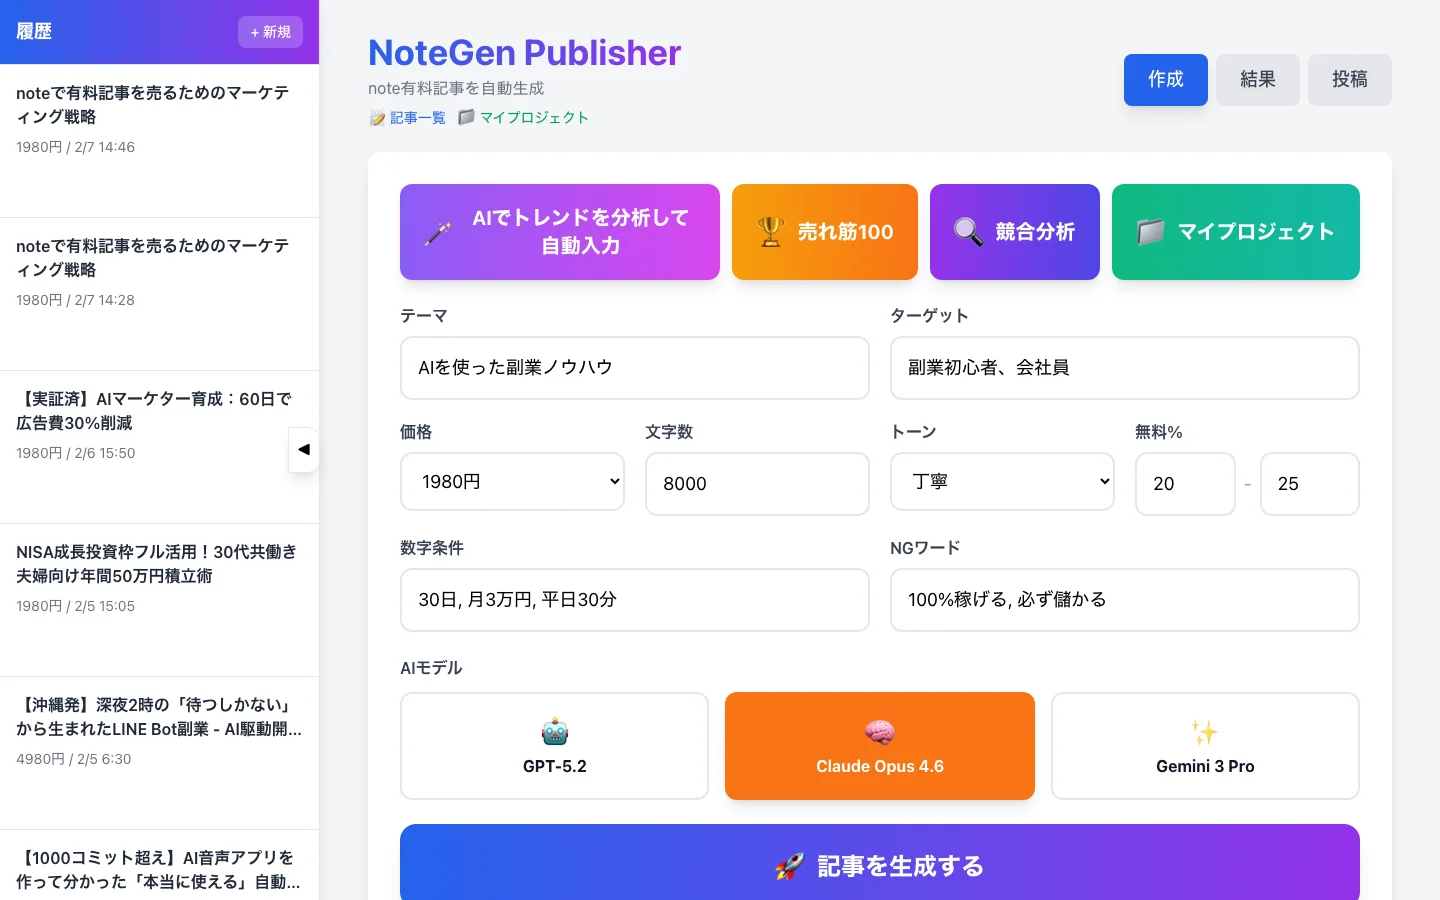The height and width of the screenshot is (900, 1440).
Task: Launch competitor analysis via the magnifier icon
Action: point(967,232)
